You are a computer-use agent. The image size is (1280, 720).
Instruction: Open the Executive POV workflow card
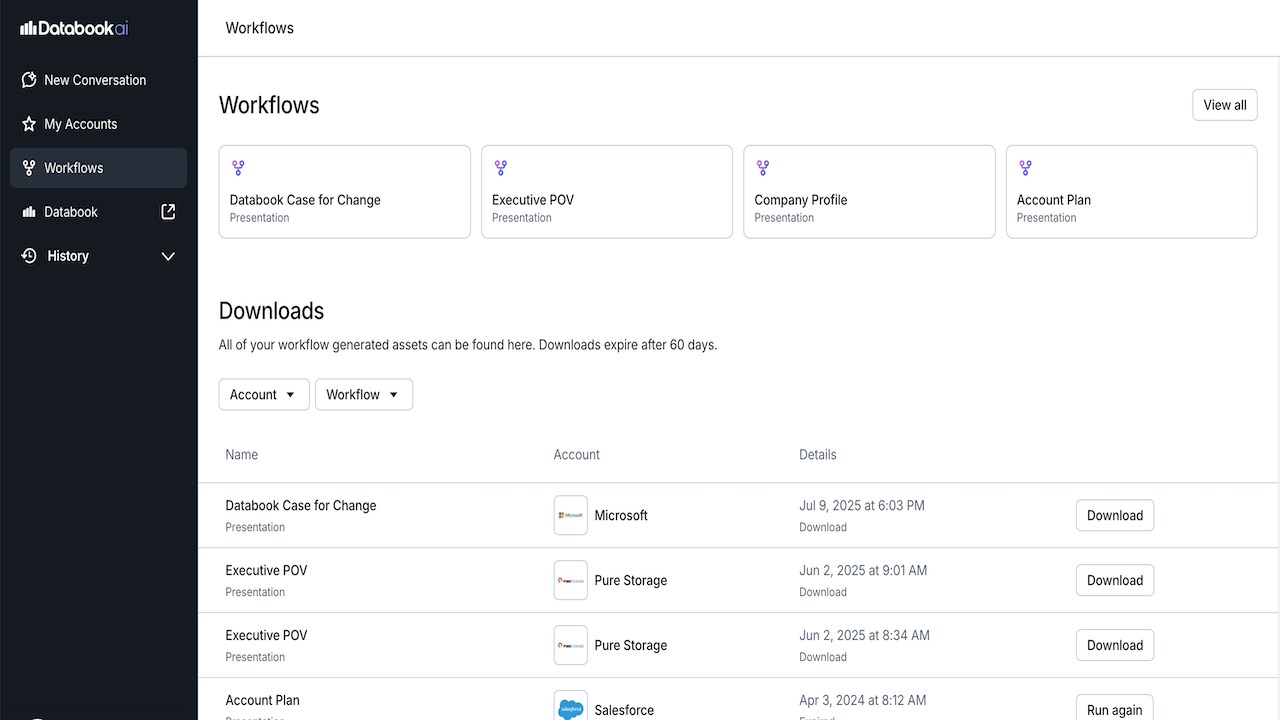(607, 192)
